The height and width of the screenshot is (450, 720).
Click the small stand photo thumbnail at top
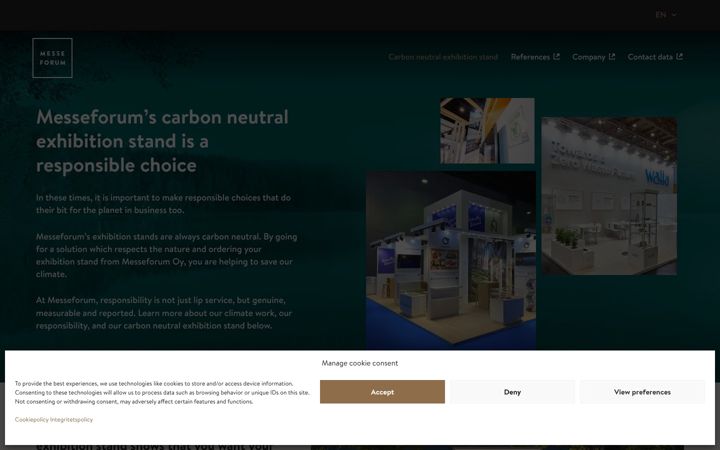[x=487, y=130]
